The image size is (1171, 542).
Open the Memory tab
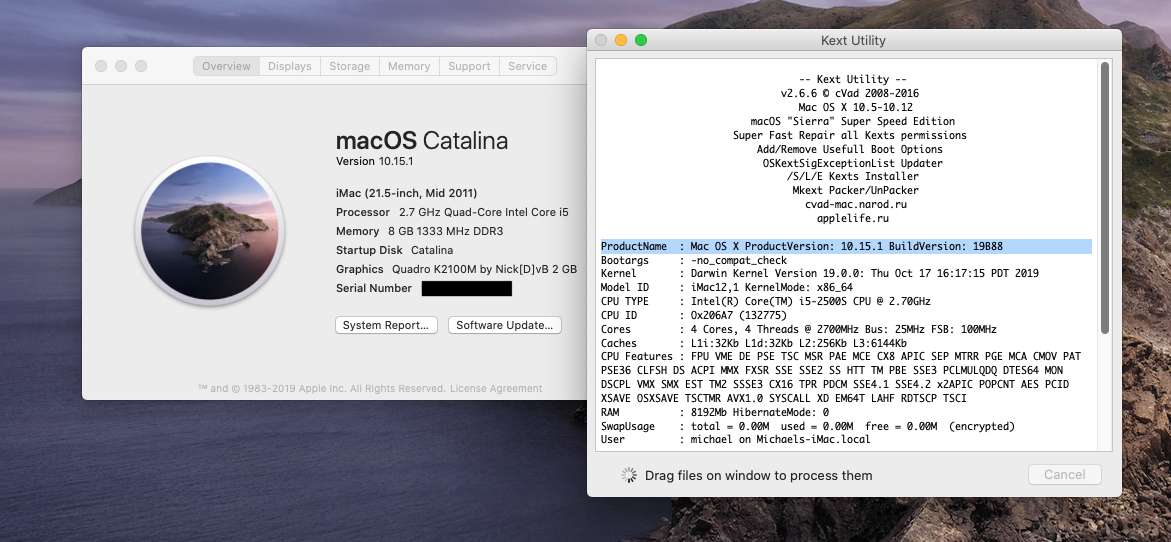[x=409, y=66]
